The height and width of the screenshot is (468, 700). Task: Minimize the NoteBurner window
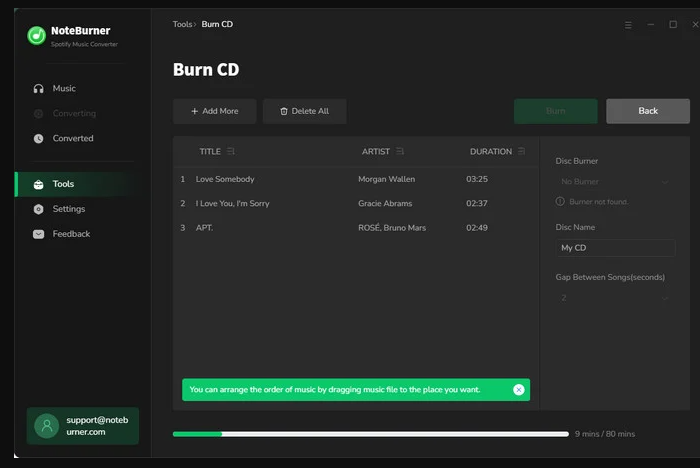(651, 25)
